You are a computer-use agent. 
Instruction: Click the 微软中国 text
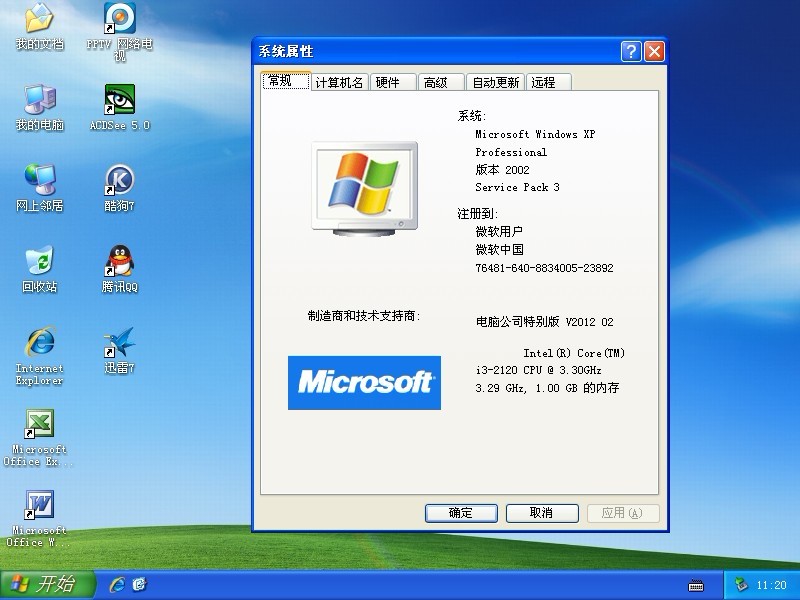pos(499,249)
